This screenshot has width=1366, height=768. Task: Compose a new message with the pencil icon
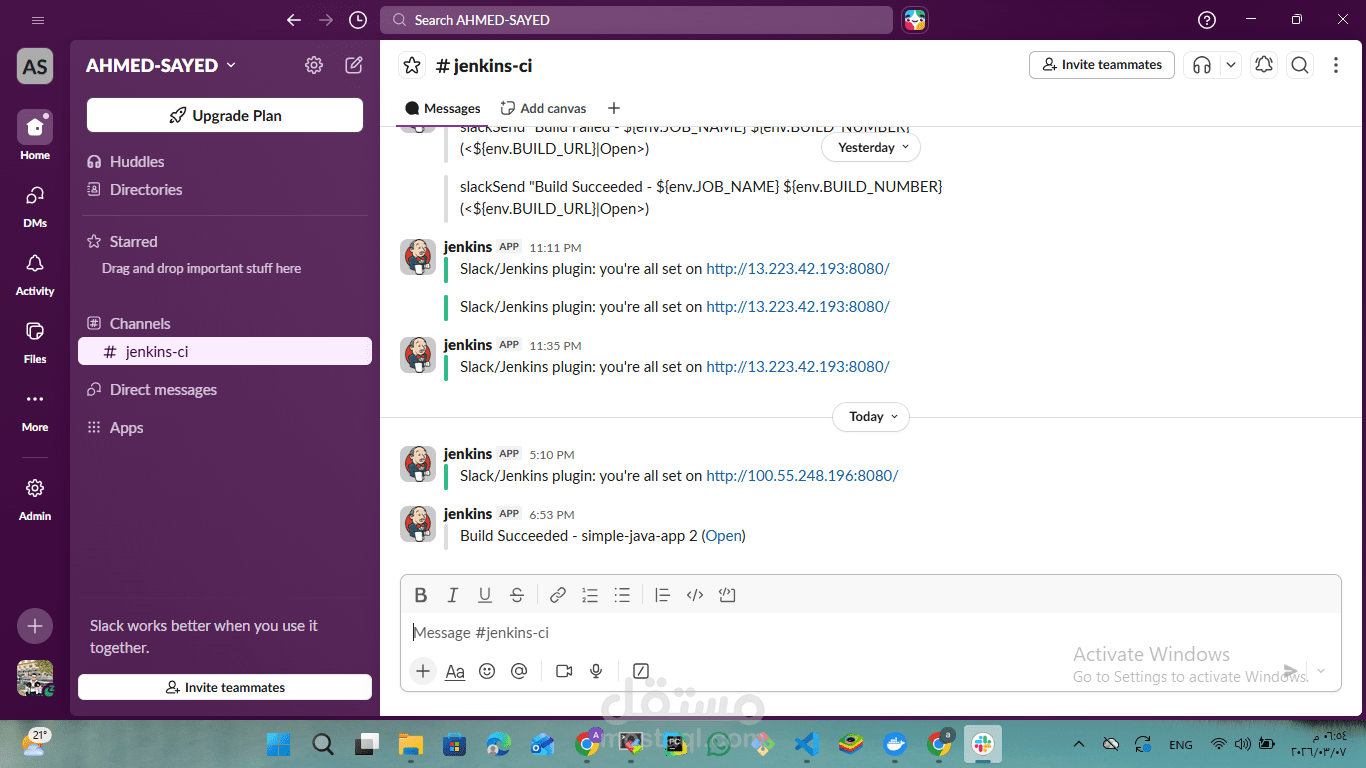pos(354,65)
